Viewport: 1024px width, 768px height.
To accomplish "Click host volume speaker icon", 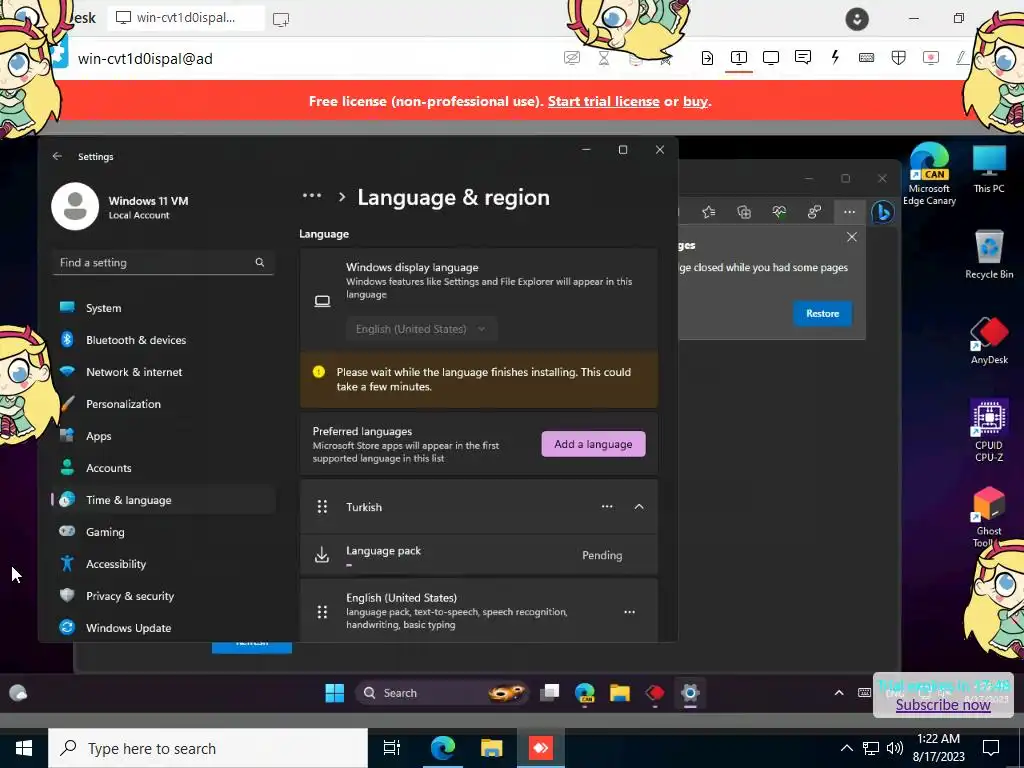I will click(895, 748).
